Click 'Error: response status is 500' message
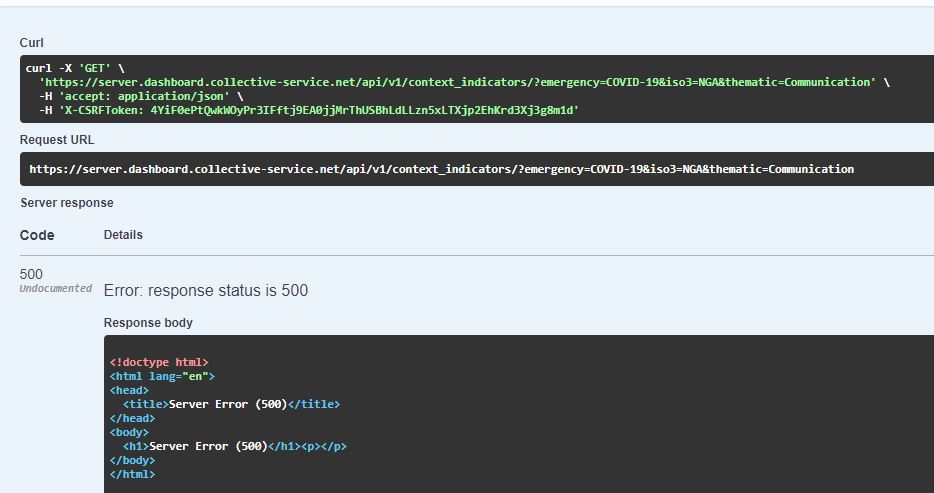 (206, 291)
